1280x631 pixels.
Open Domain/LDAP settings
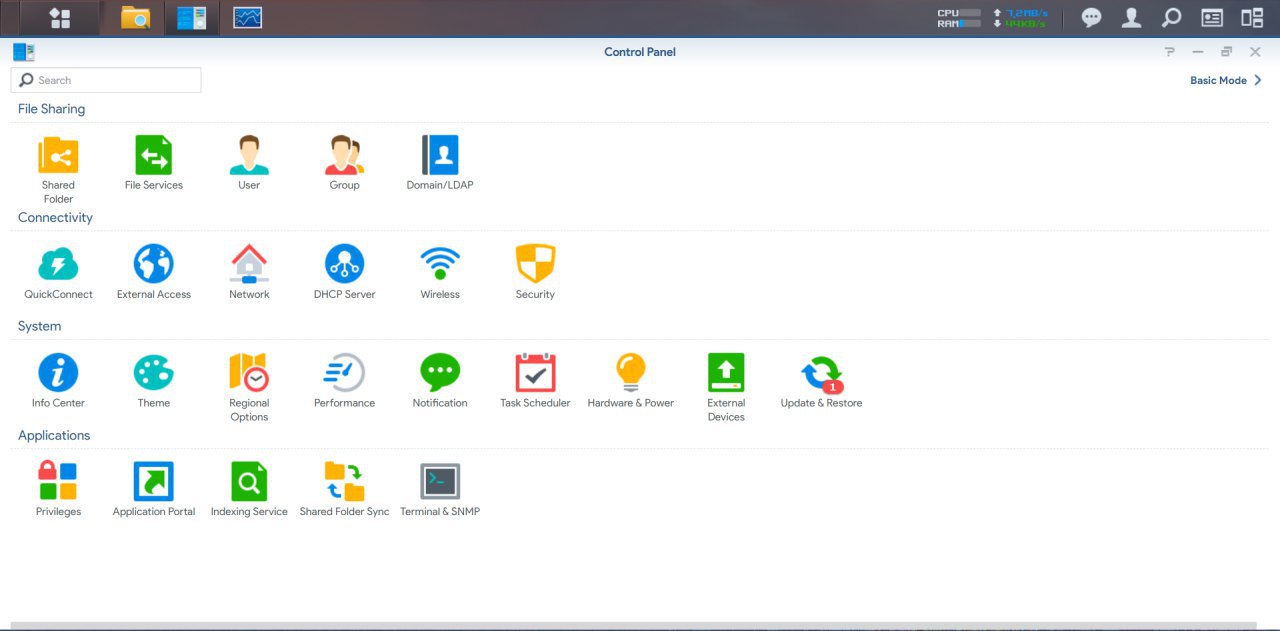pos(440,156)
